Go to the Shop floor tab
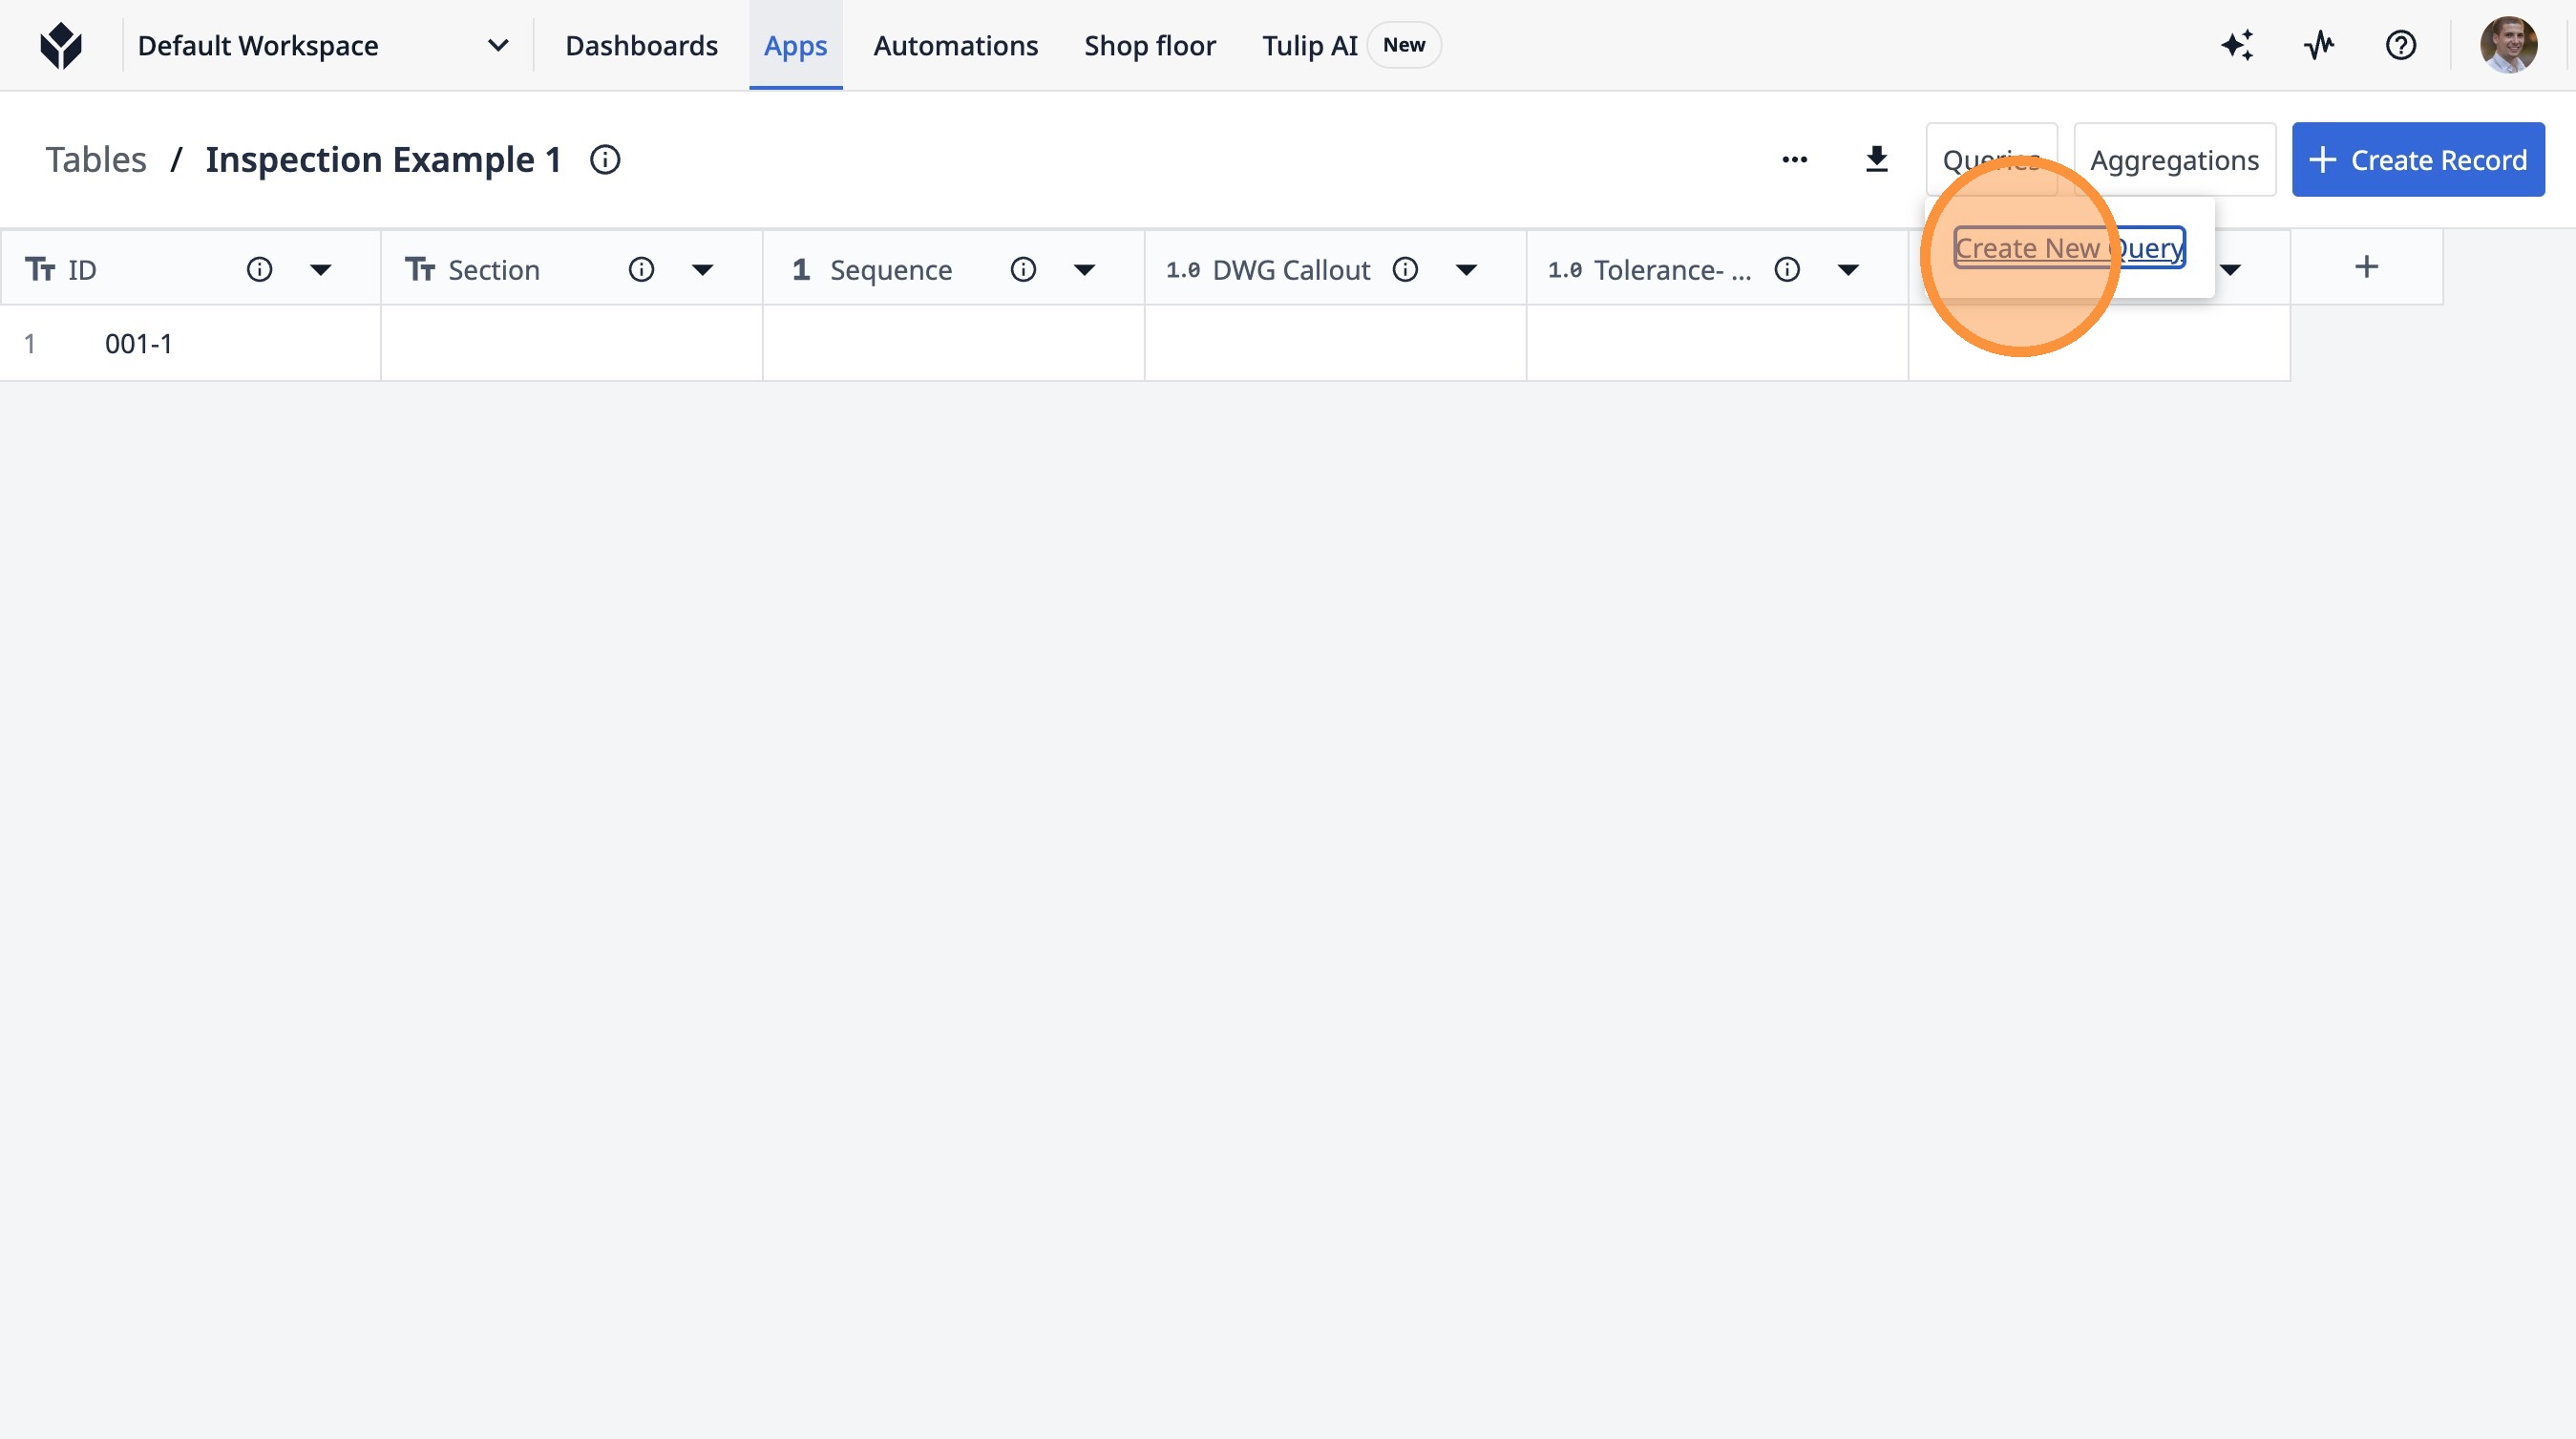 [1149, 46]
